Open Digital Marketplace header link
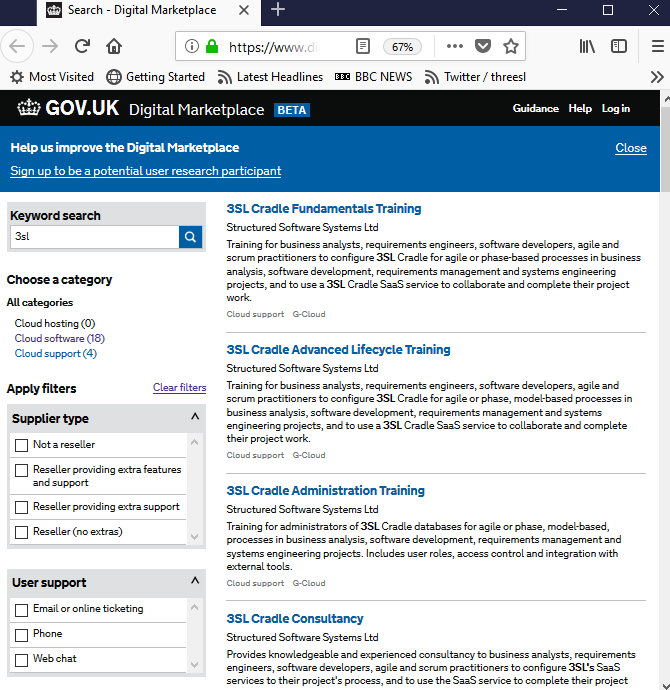Screen dimensions: 670x690 click(x=196, y=110)
